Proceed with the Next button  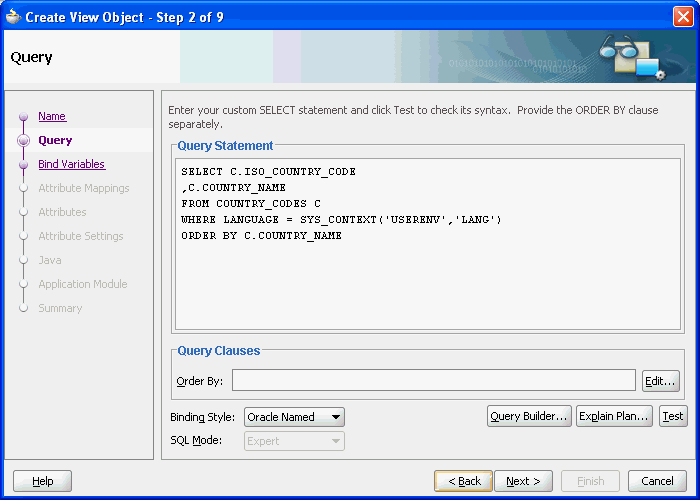point(523,481)
